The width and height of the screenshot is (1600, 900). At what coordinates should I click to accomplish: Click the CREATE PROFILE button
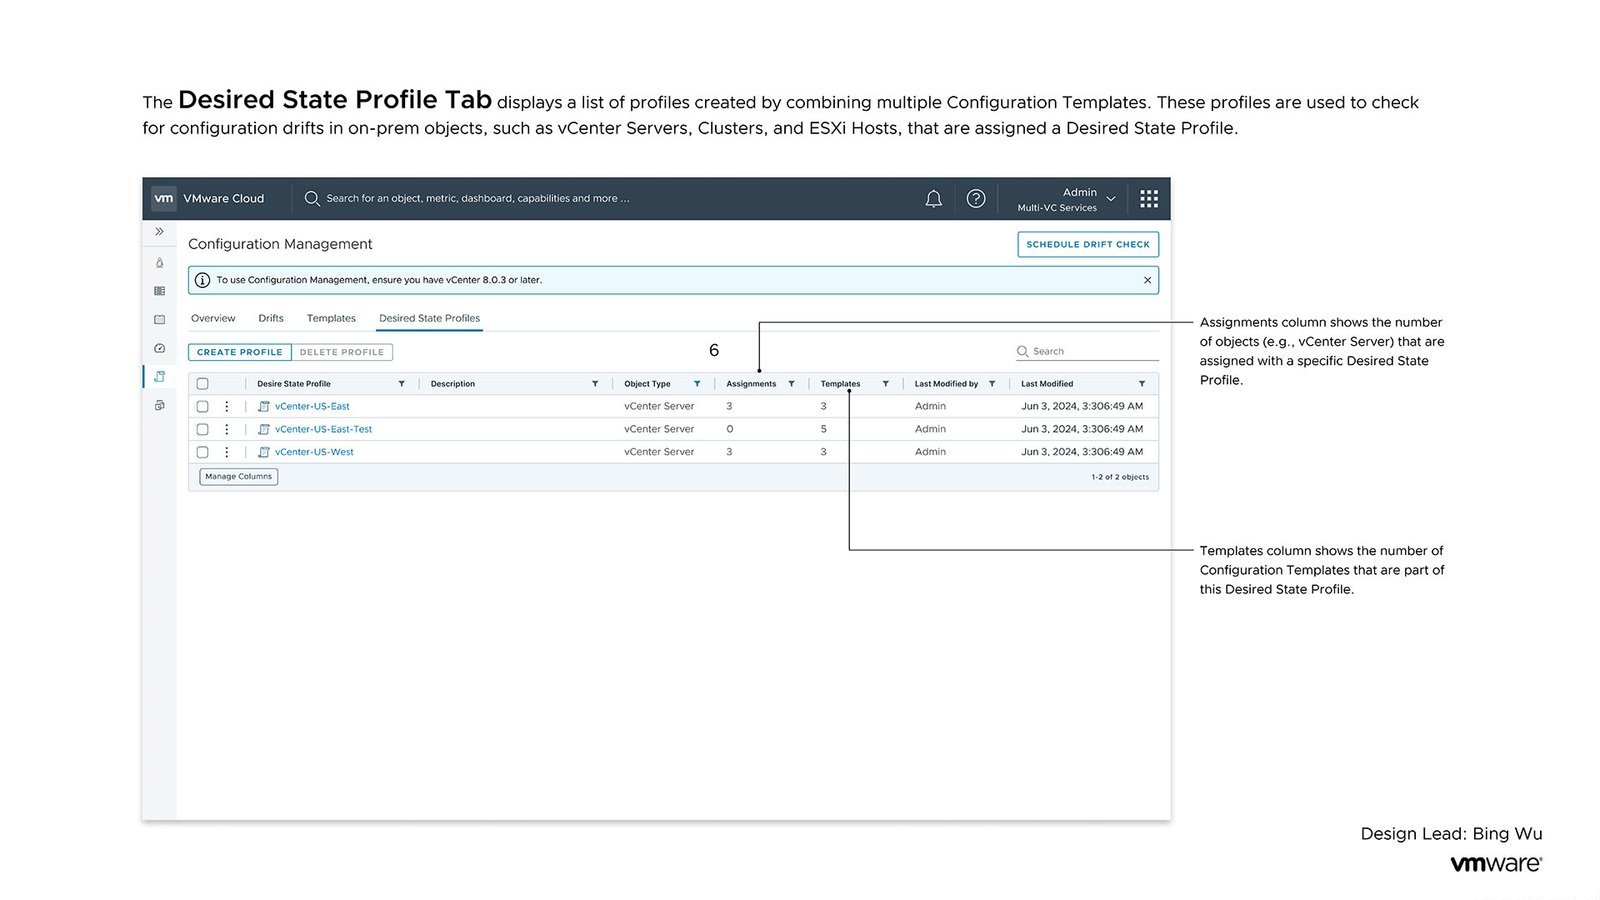click(239, 352)
